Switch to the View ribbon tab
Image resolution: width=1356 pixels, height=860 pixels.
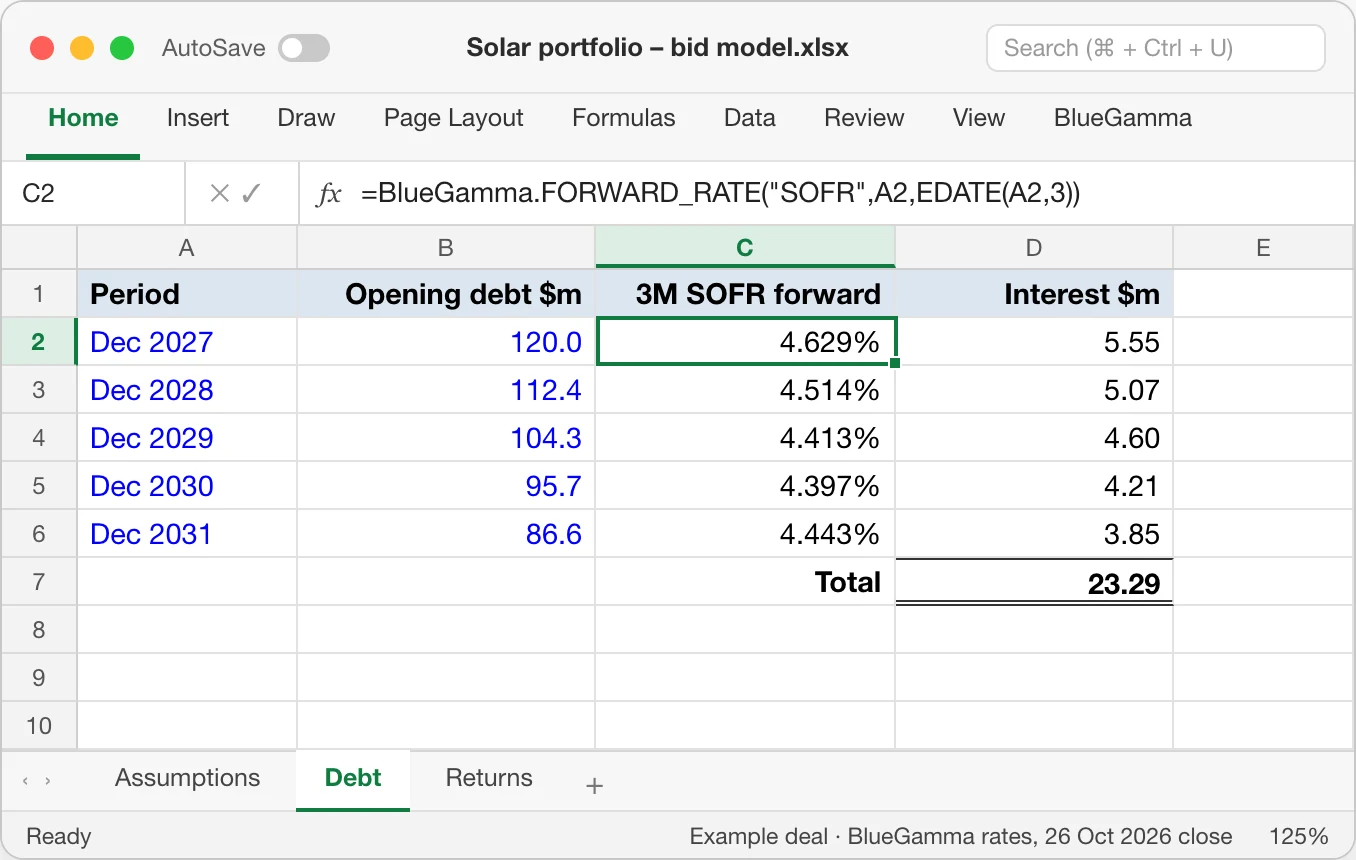coord(979,118)
